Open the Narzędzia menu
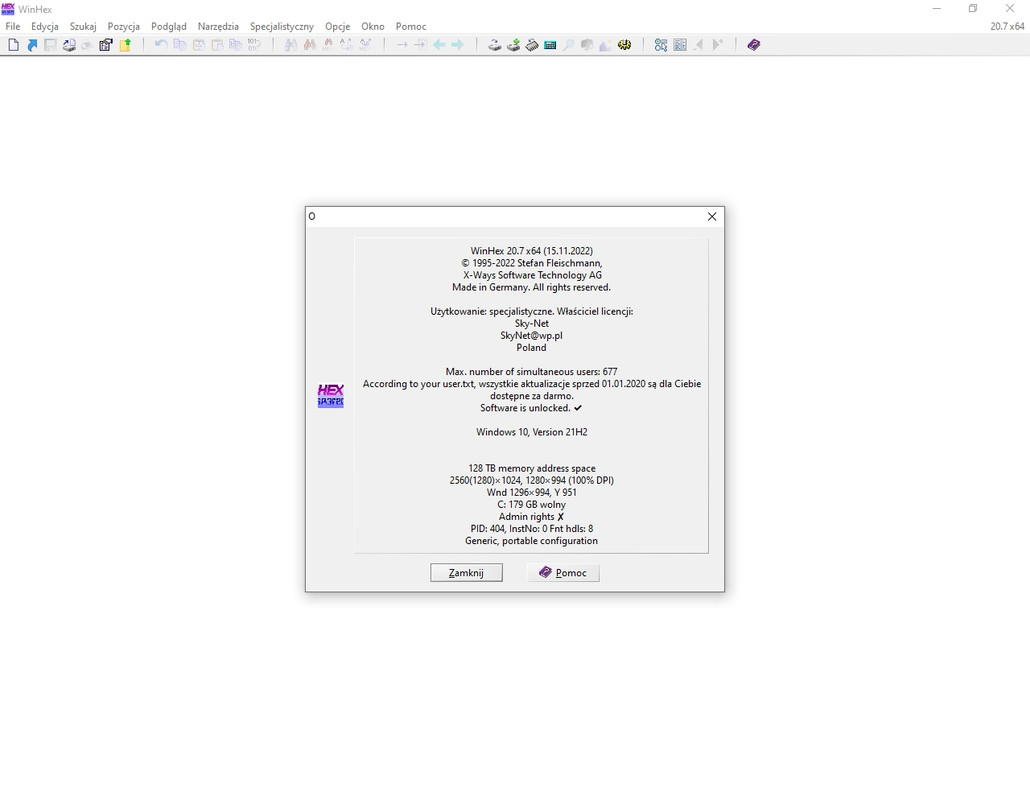This screenshot has width=1030, height=800. click(218, 26)
